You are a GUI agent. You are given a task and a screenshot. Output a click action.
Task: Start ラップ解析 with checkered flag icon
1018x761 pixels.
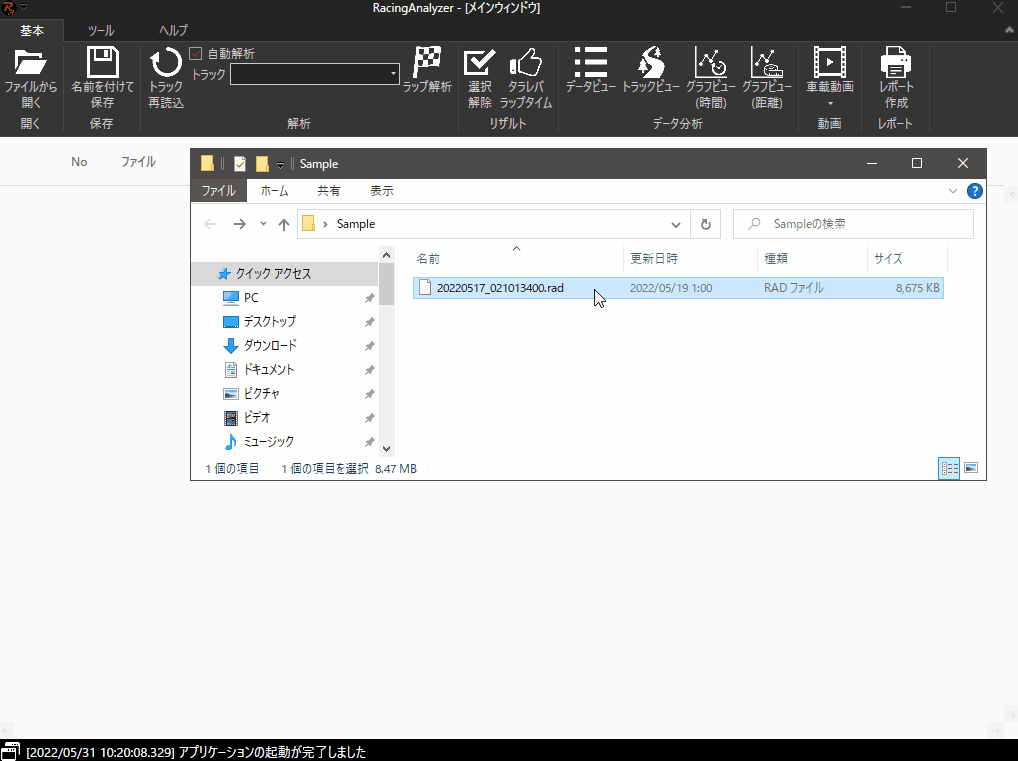click(427, 62)
